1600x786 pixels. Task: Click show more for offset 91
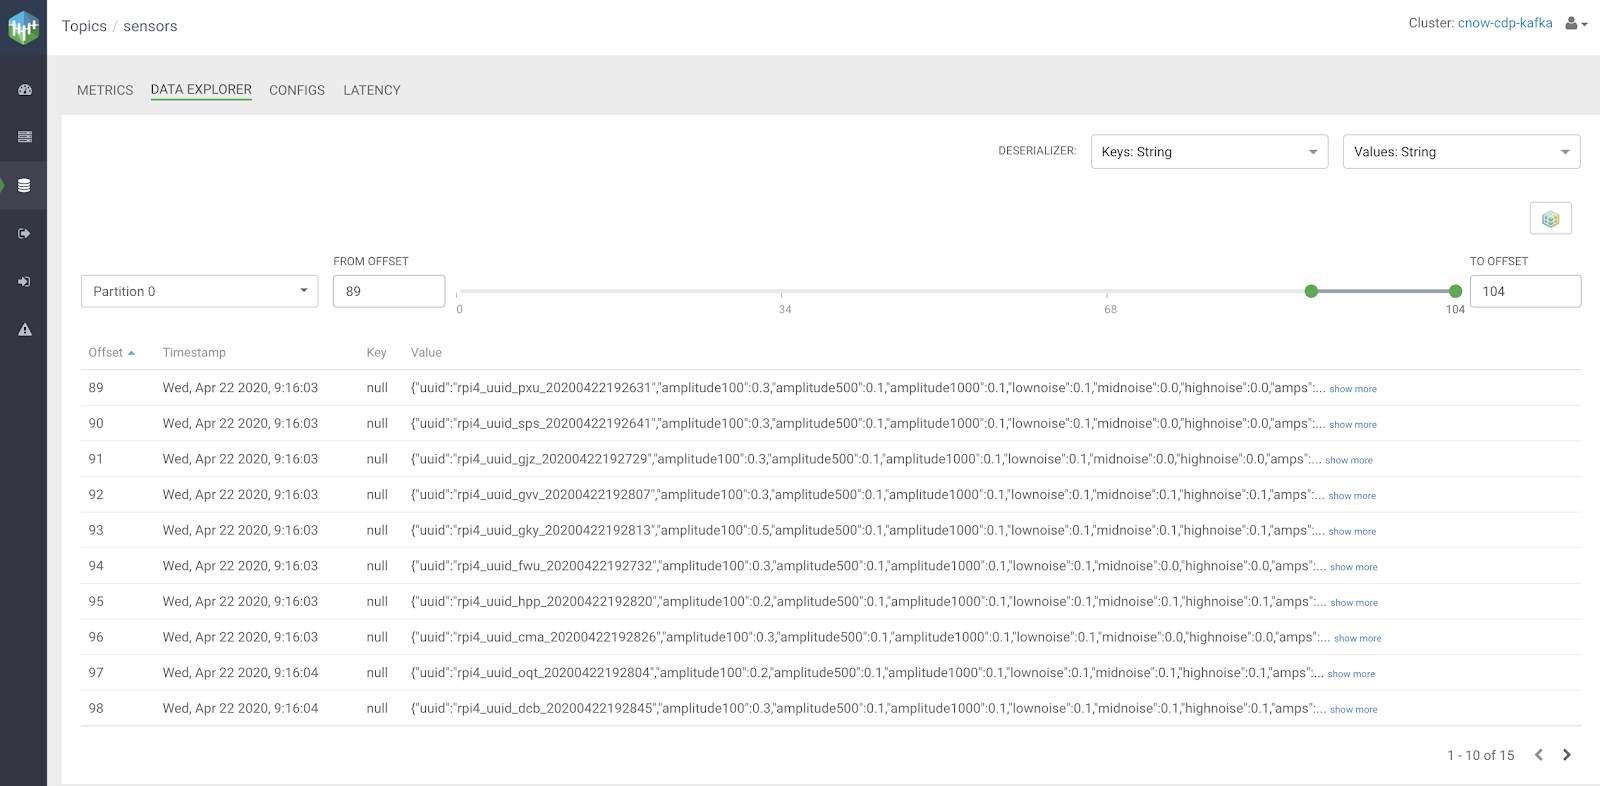tap(1349, 460)
